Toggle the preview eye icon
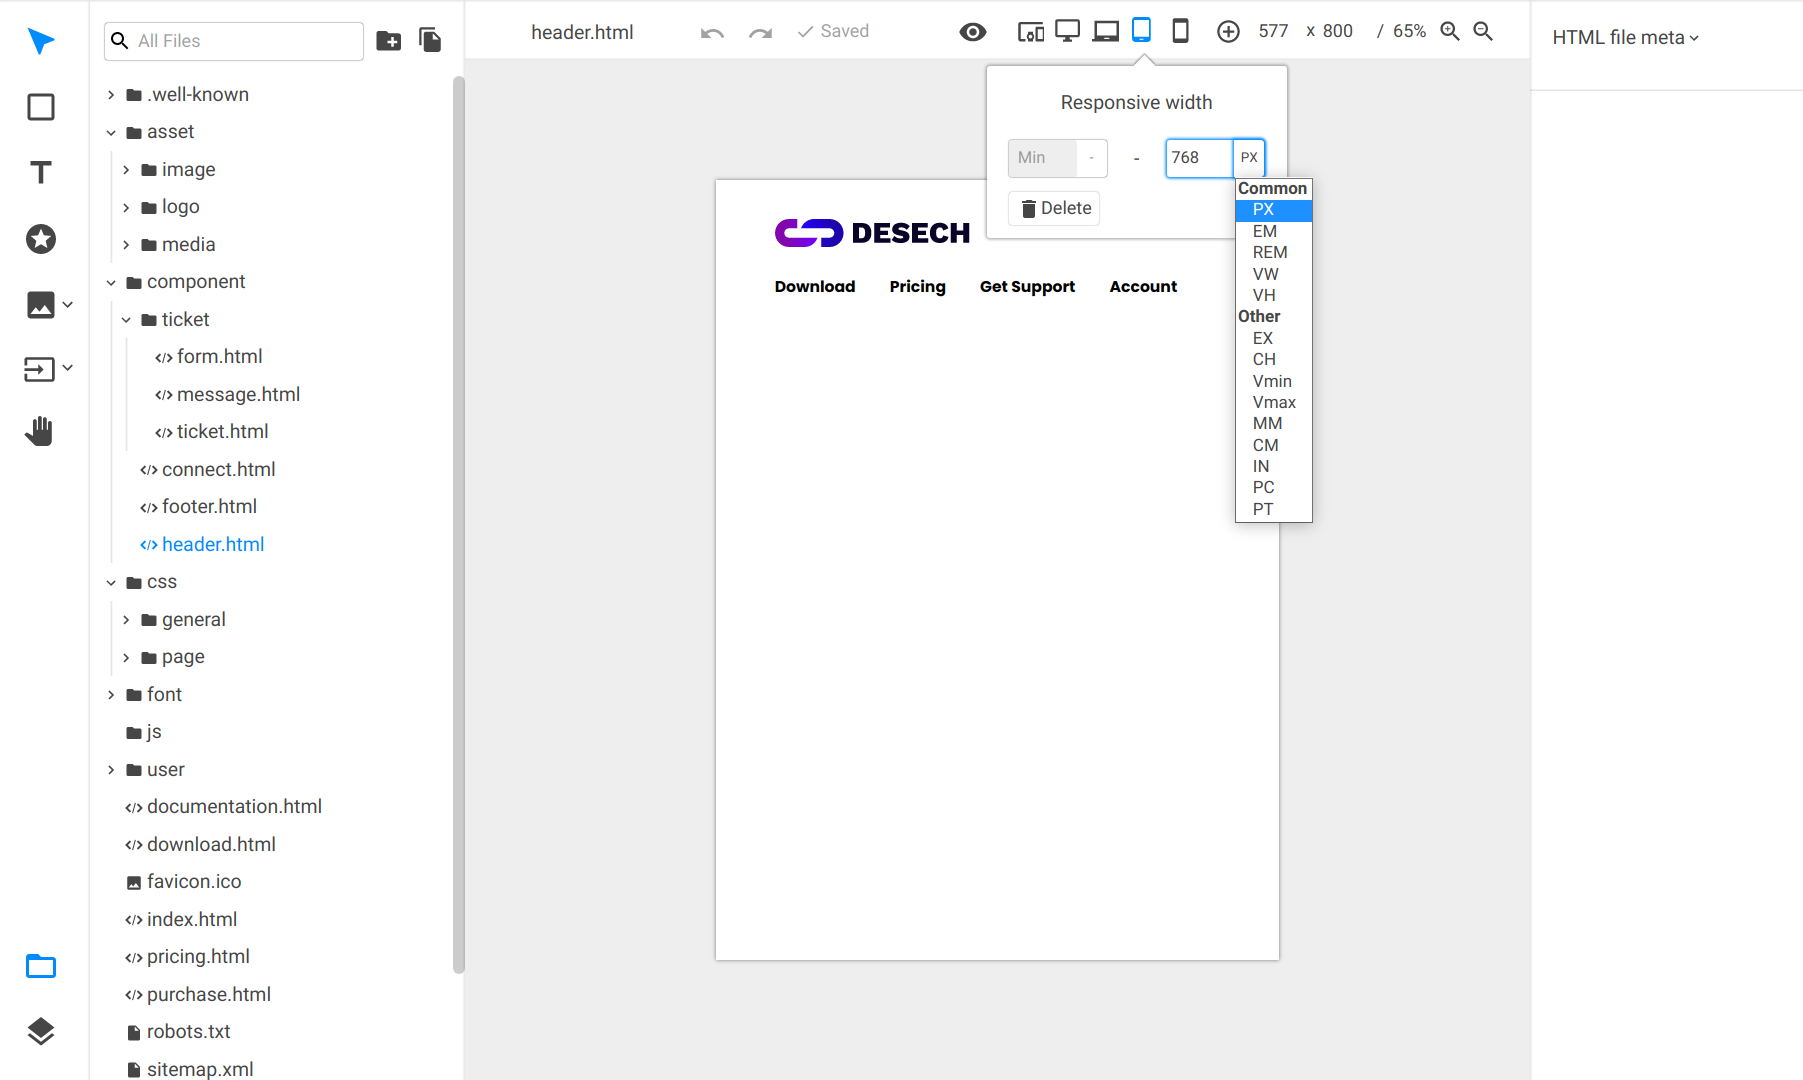Screen dimensions: 1803x1080 [973, 32]
